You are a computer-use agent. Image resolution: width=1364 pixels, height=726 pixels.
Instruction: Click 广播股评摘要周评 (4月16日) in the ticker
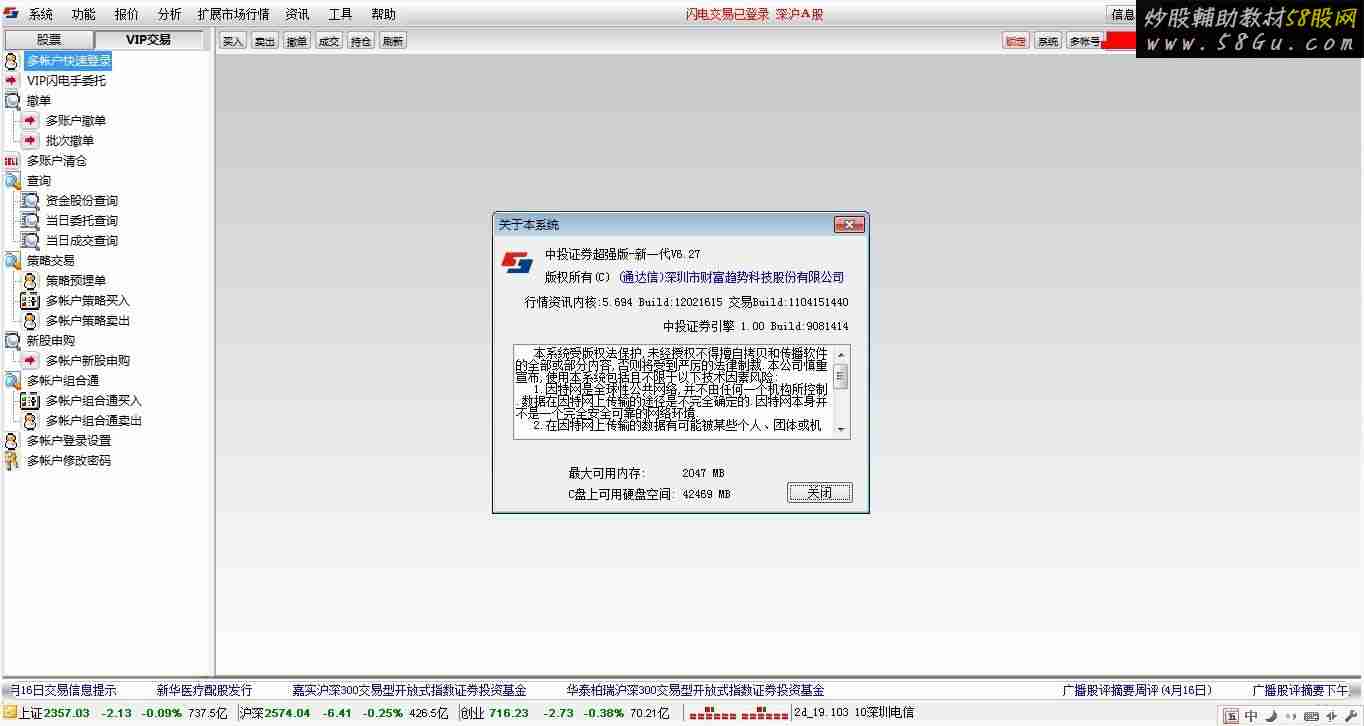click(x=1137, y=690)
